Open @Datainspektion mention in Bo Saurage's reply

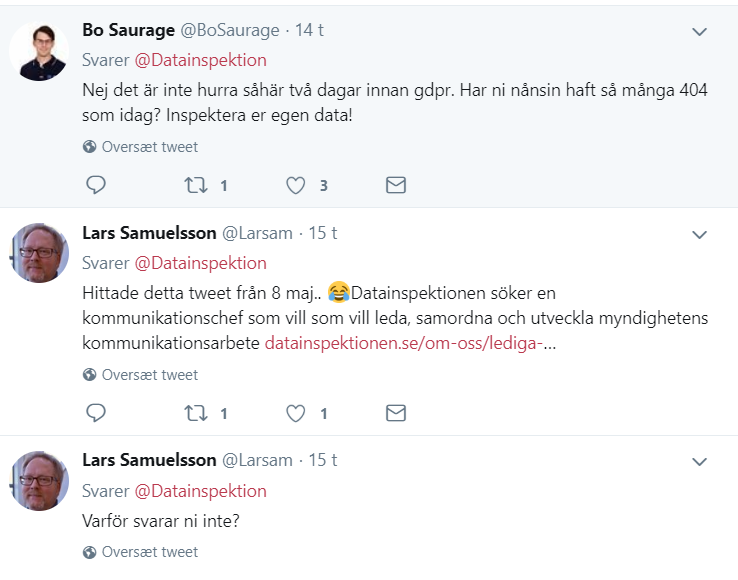pyautogui.click(x=200, y=60)
